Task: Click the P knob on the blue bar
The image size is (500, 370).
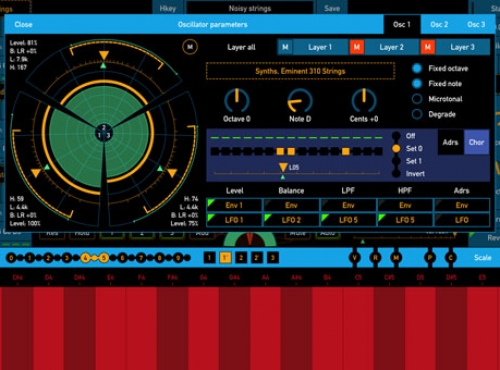Action: (x=430, y=257)
